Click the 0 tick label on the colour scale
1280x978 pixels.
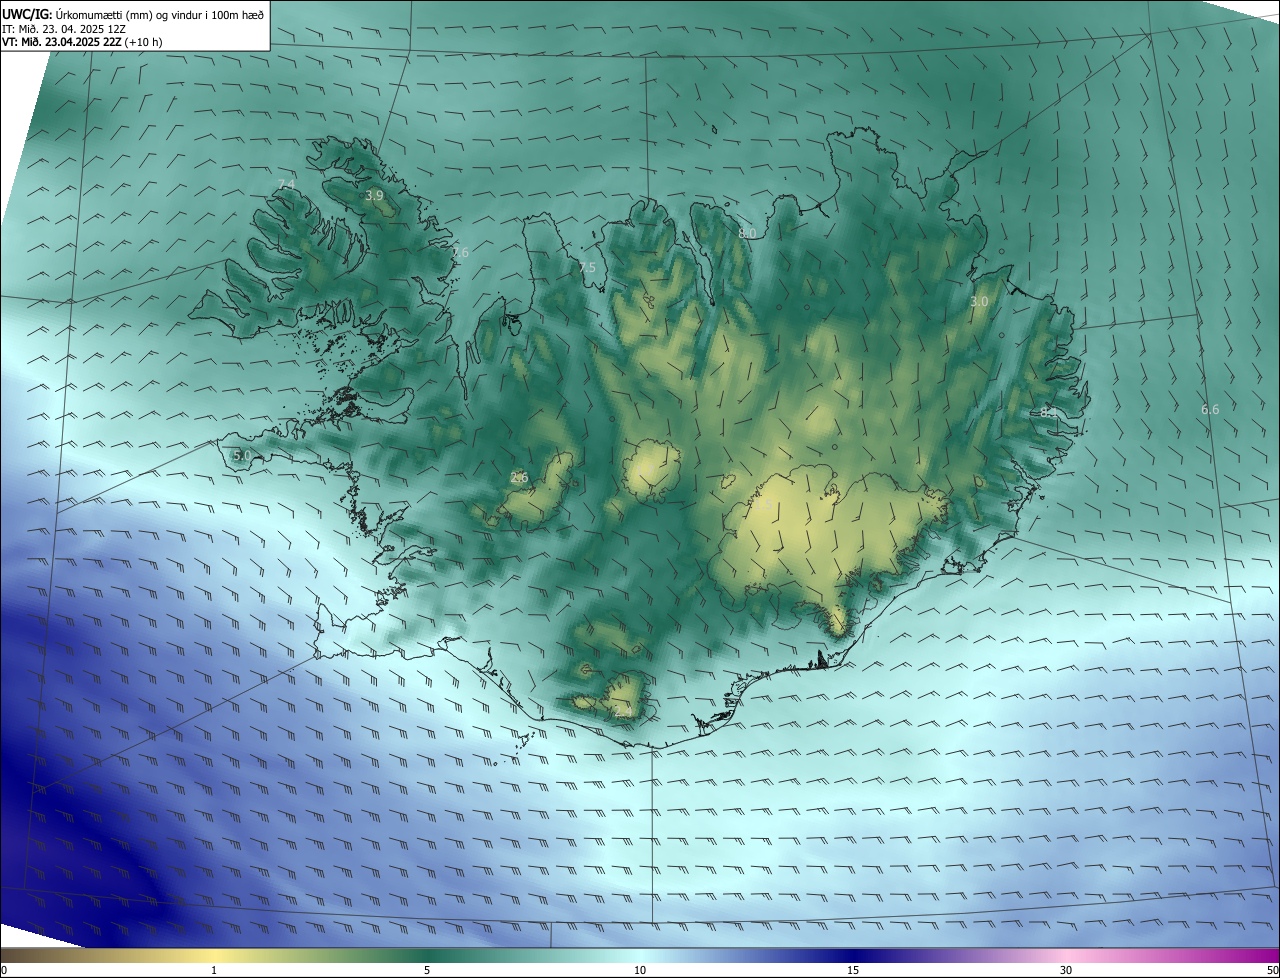[4, 970]
